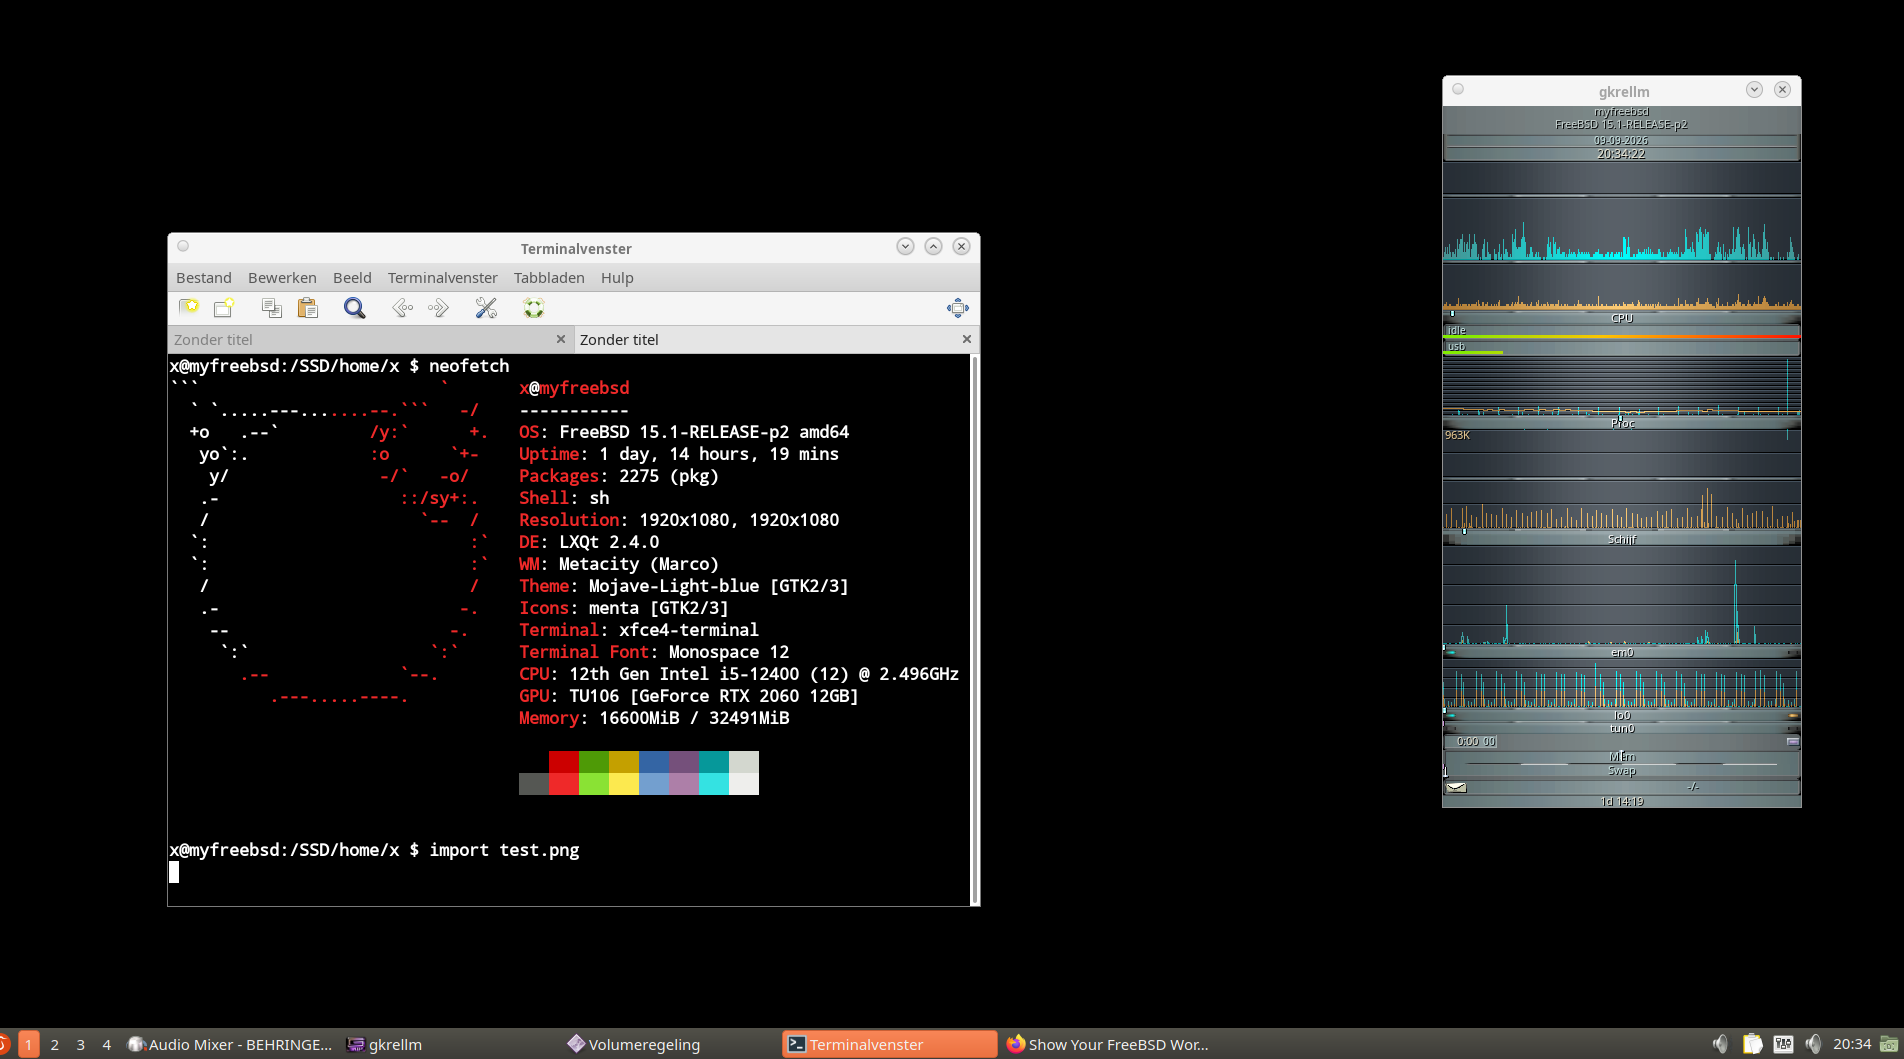Go to previous tab arrow icon
Screen dimensions: 1904x1059
402,308
